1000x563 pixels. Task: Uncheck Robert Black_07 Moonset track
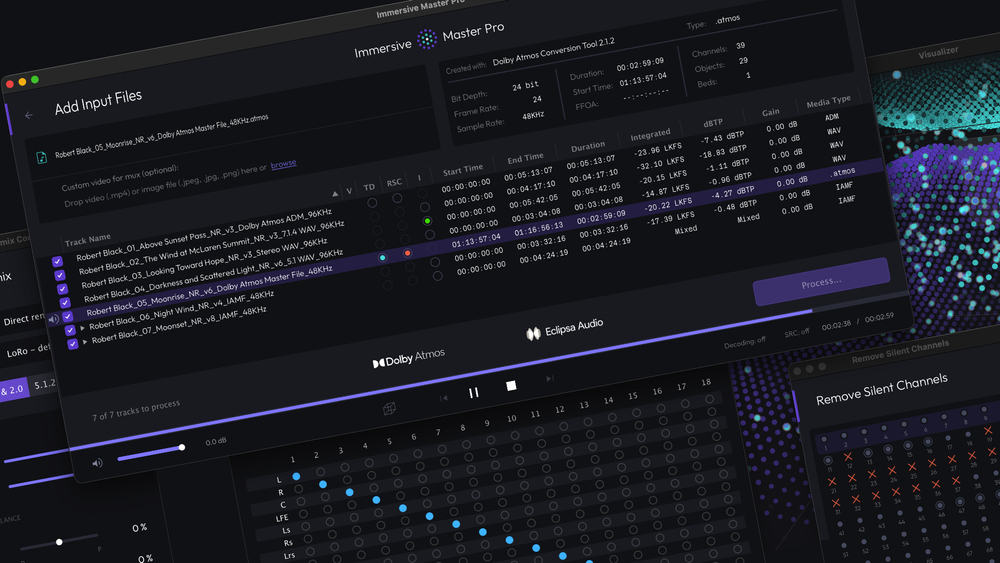(73, 344)
